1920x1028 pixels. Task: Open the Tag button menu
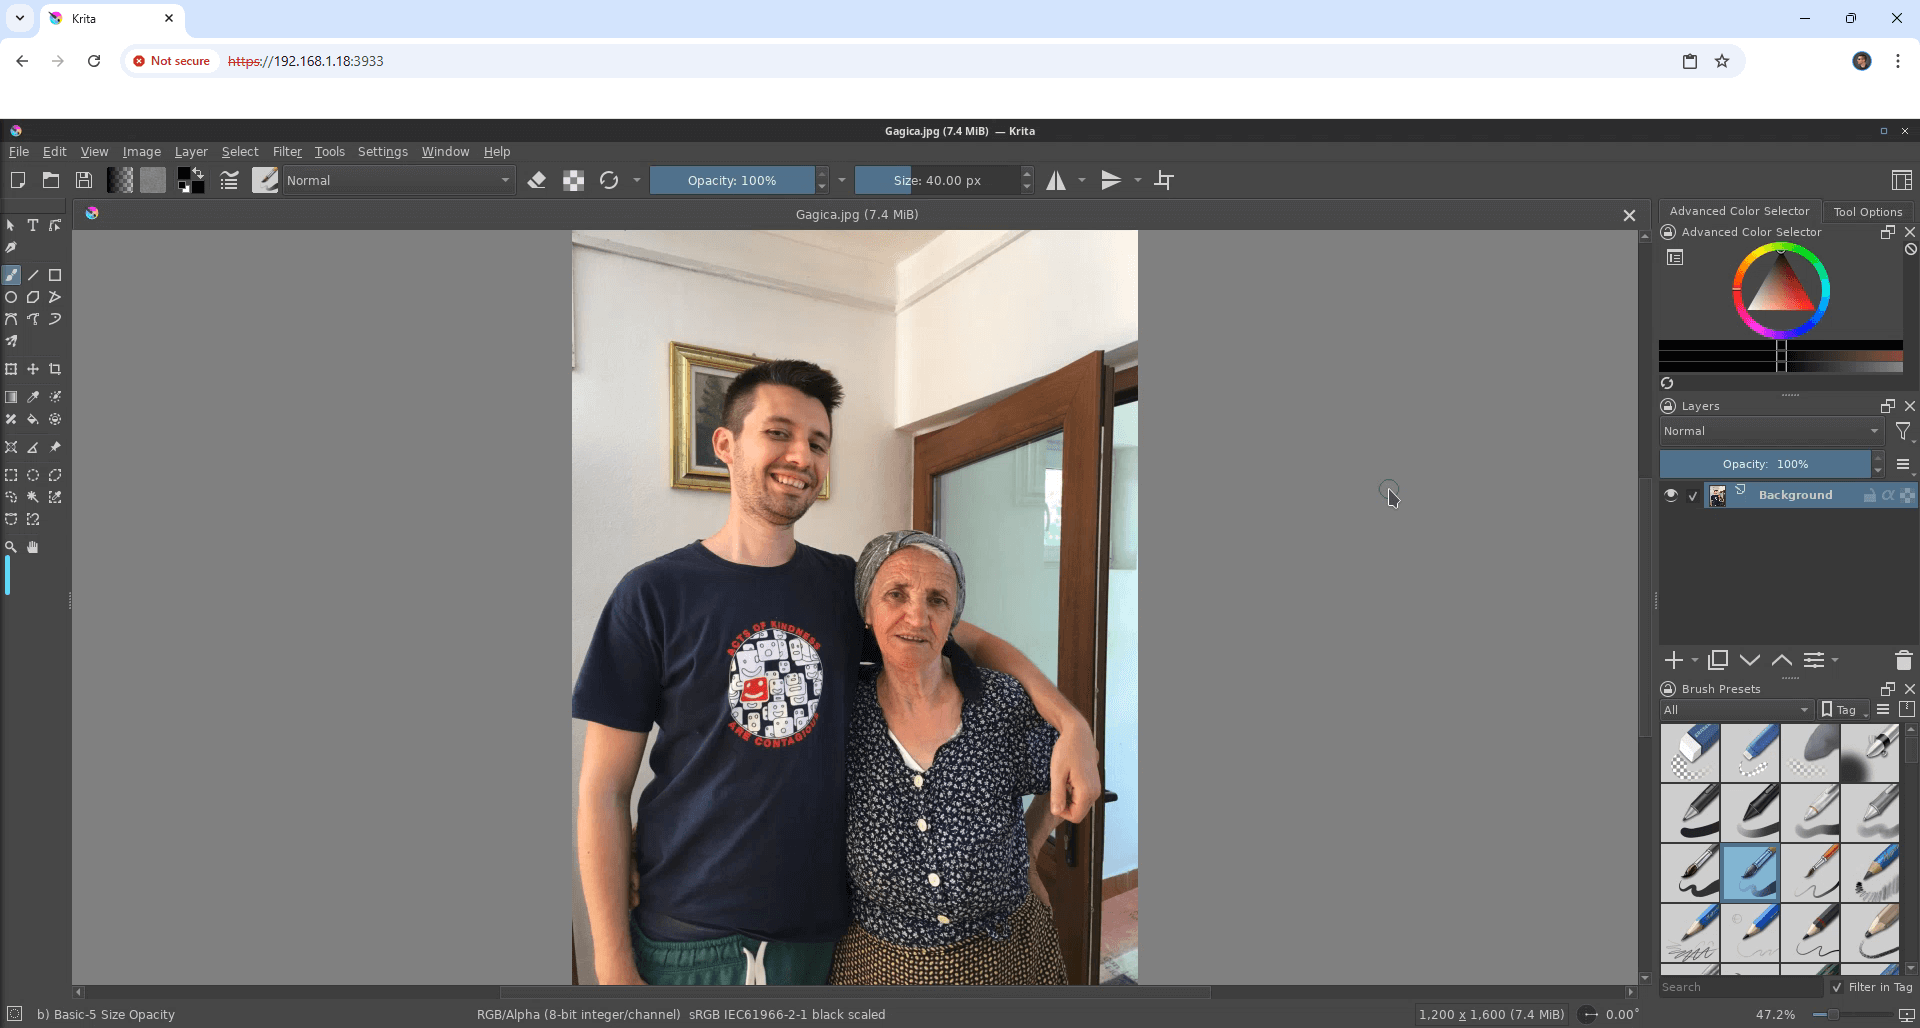click(1844, 710)
